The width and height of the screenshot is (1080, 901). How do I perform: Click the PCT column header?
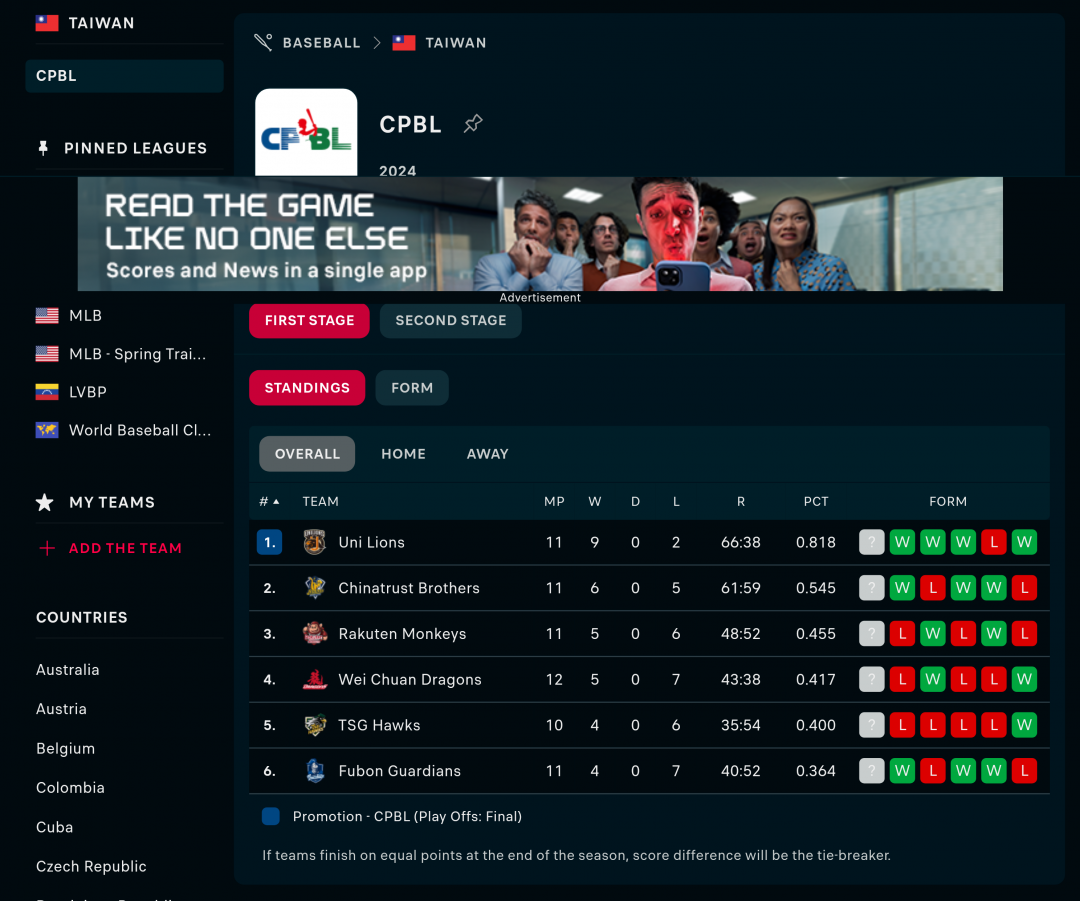pyautogui.click(x=816, y=501)
